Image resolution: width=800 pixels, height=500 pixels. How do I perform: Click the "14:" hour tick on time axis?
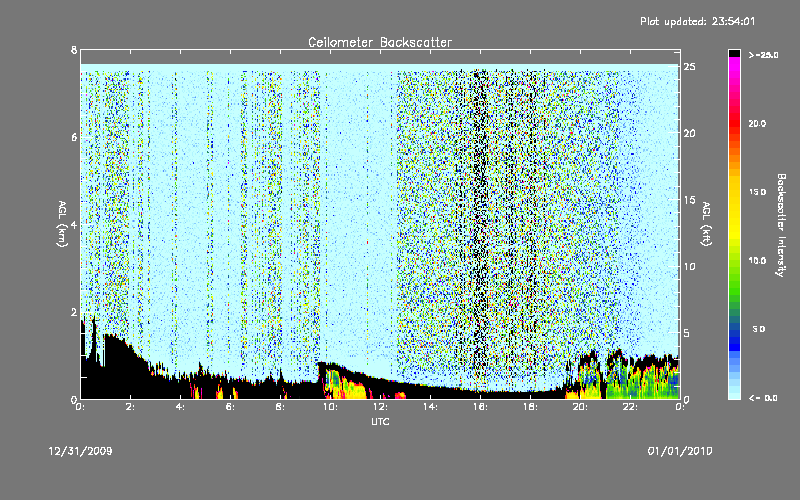pos(430,407)
